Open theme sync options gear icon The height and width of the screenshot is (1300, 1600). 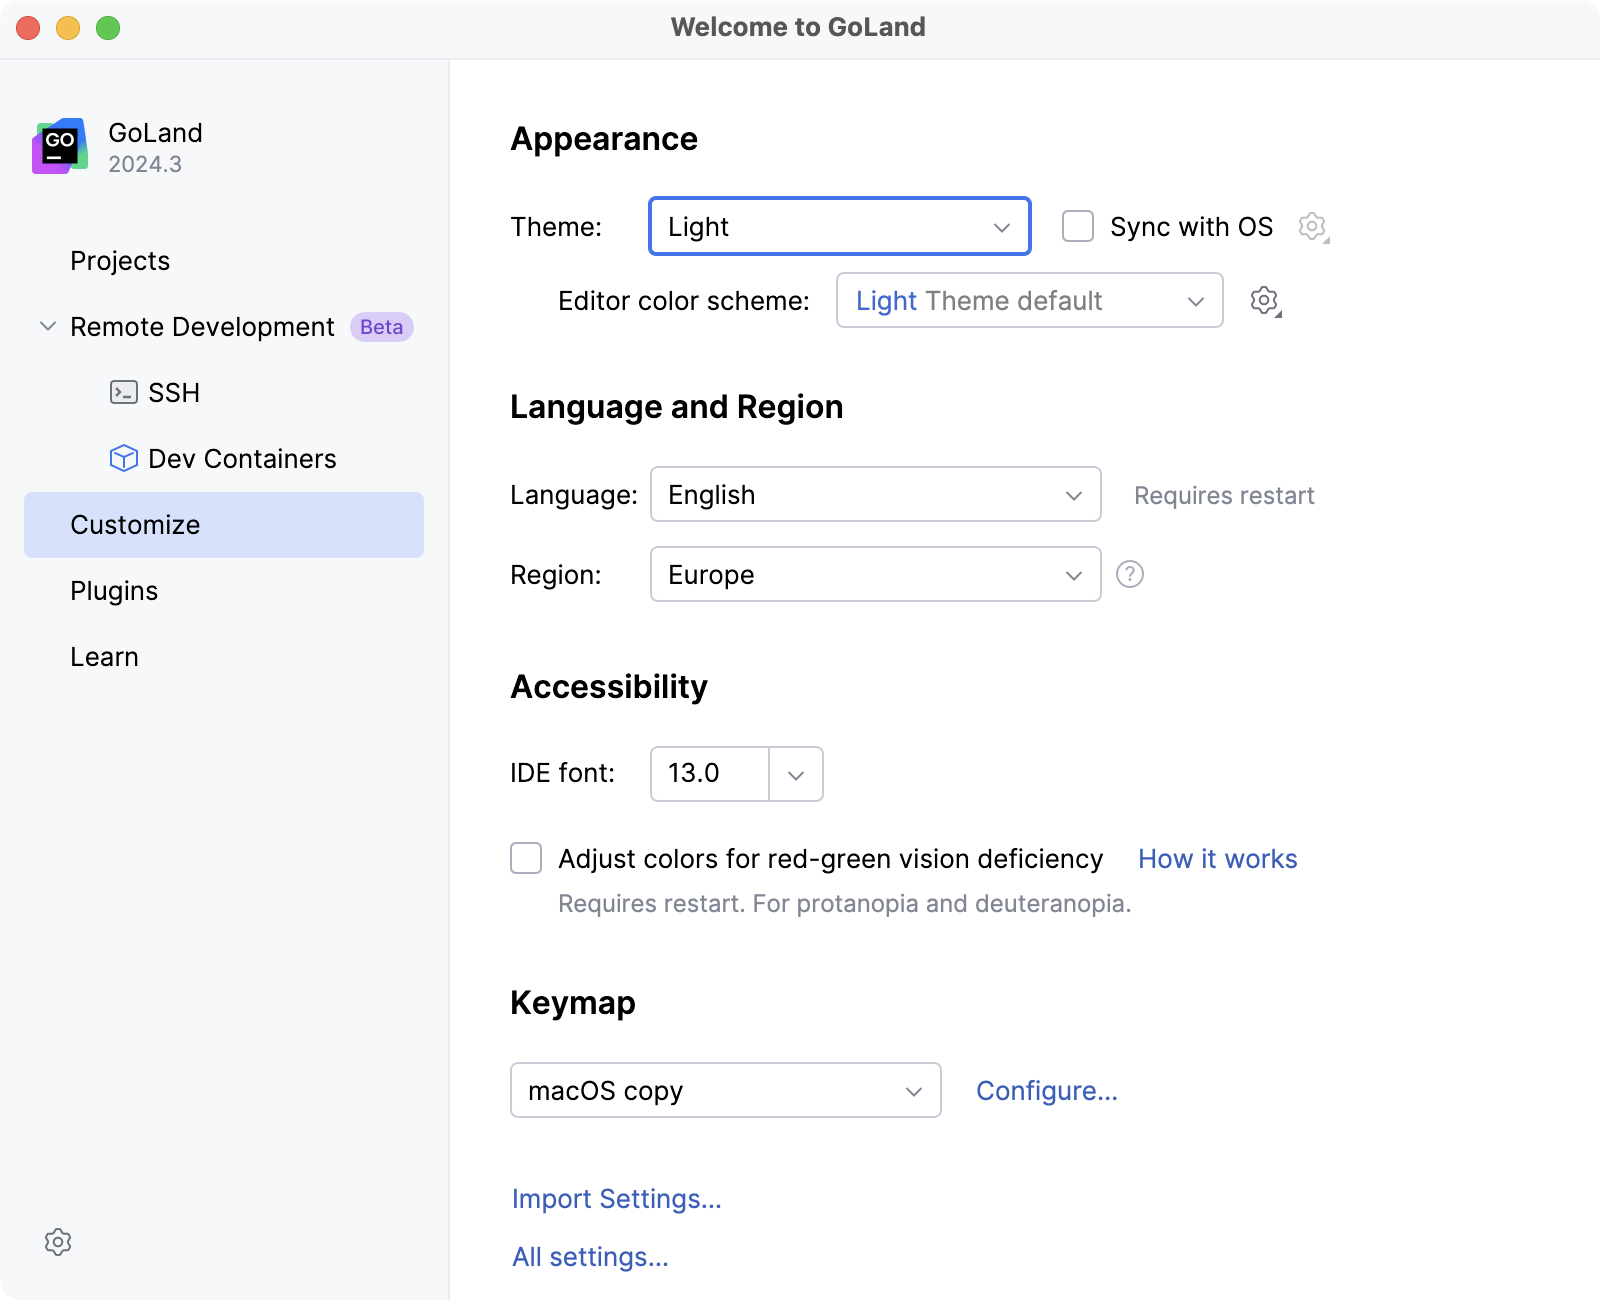pos(1312,226)
